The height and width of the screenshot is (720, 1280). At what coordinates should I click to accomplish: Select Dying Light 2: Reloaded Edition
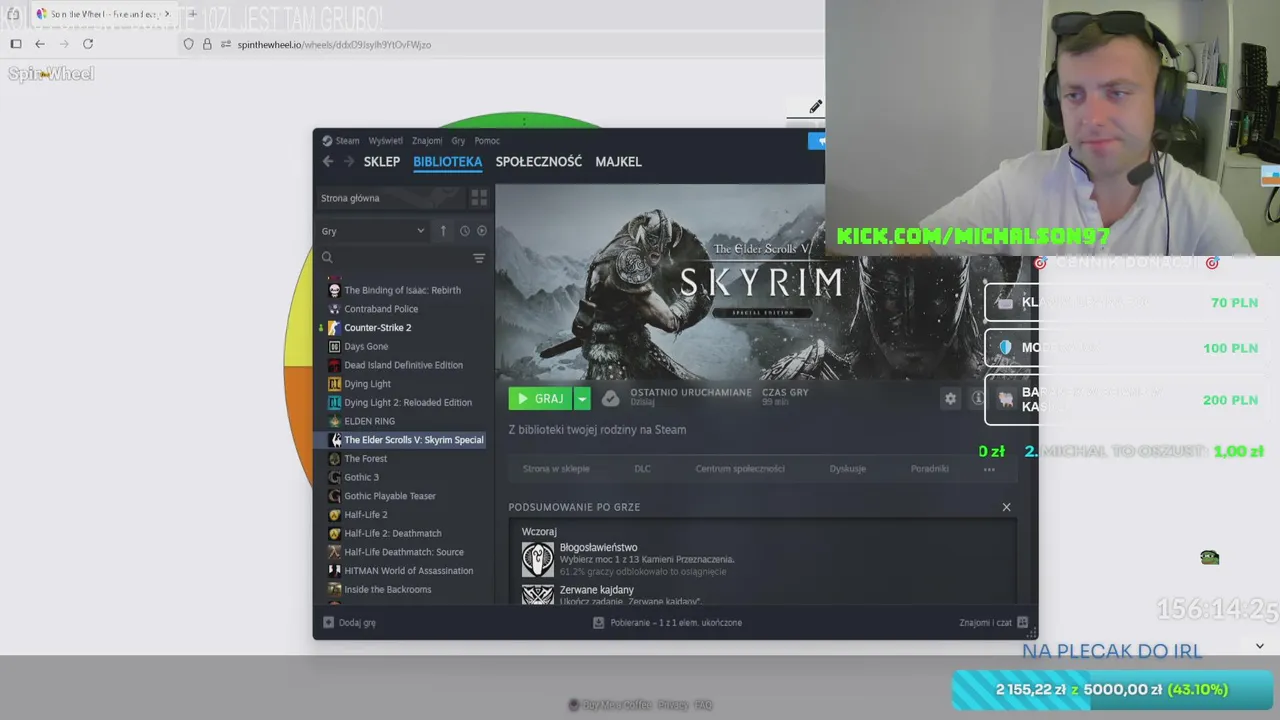coord(408,403)
